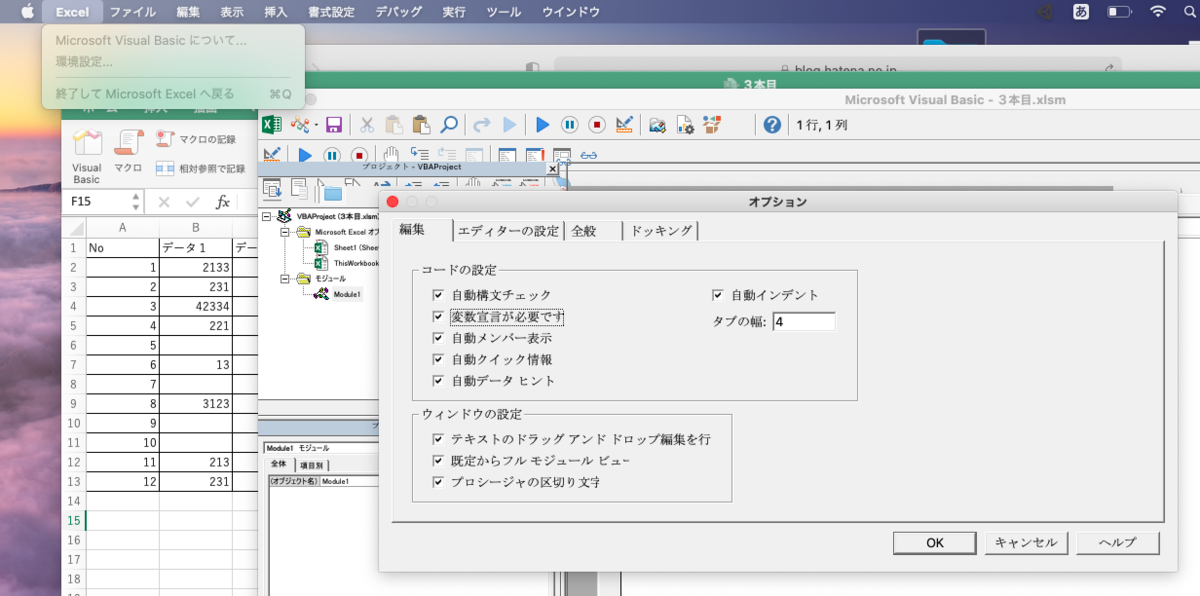
Task: Uncheck 自動構文チェック in code settings
Action: (436, 295)
